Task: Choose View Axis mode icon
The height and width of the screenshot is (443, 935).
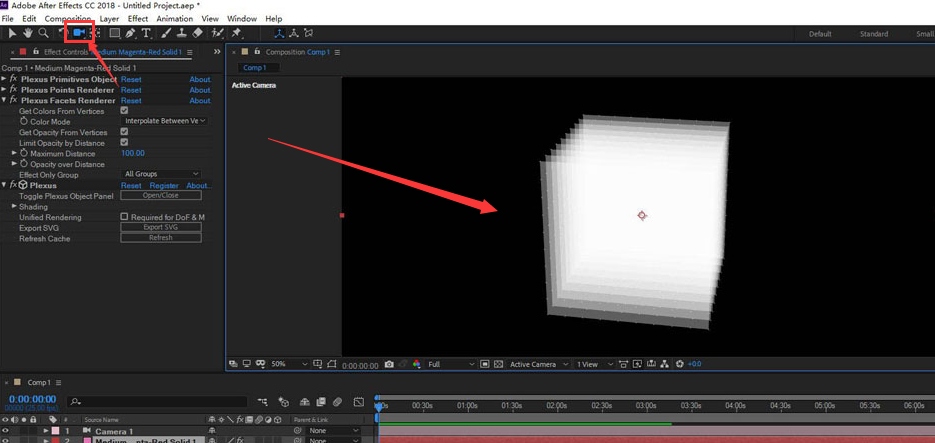Action: pyautogui.click(x=308, y=33)
